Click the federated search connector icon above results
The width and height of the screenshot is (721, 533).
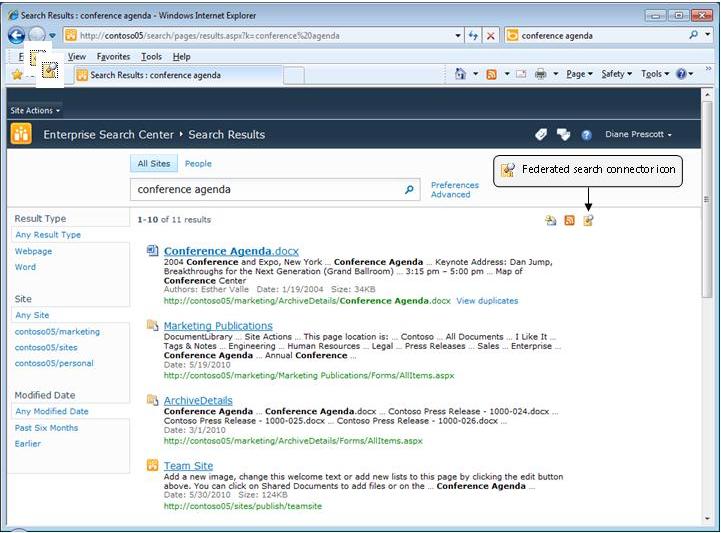588,221
